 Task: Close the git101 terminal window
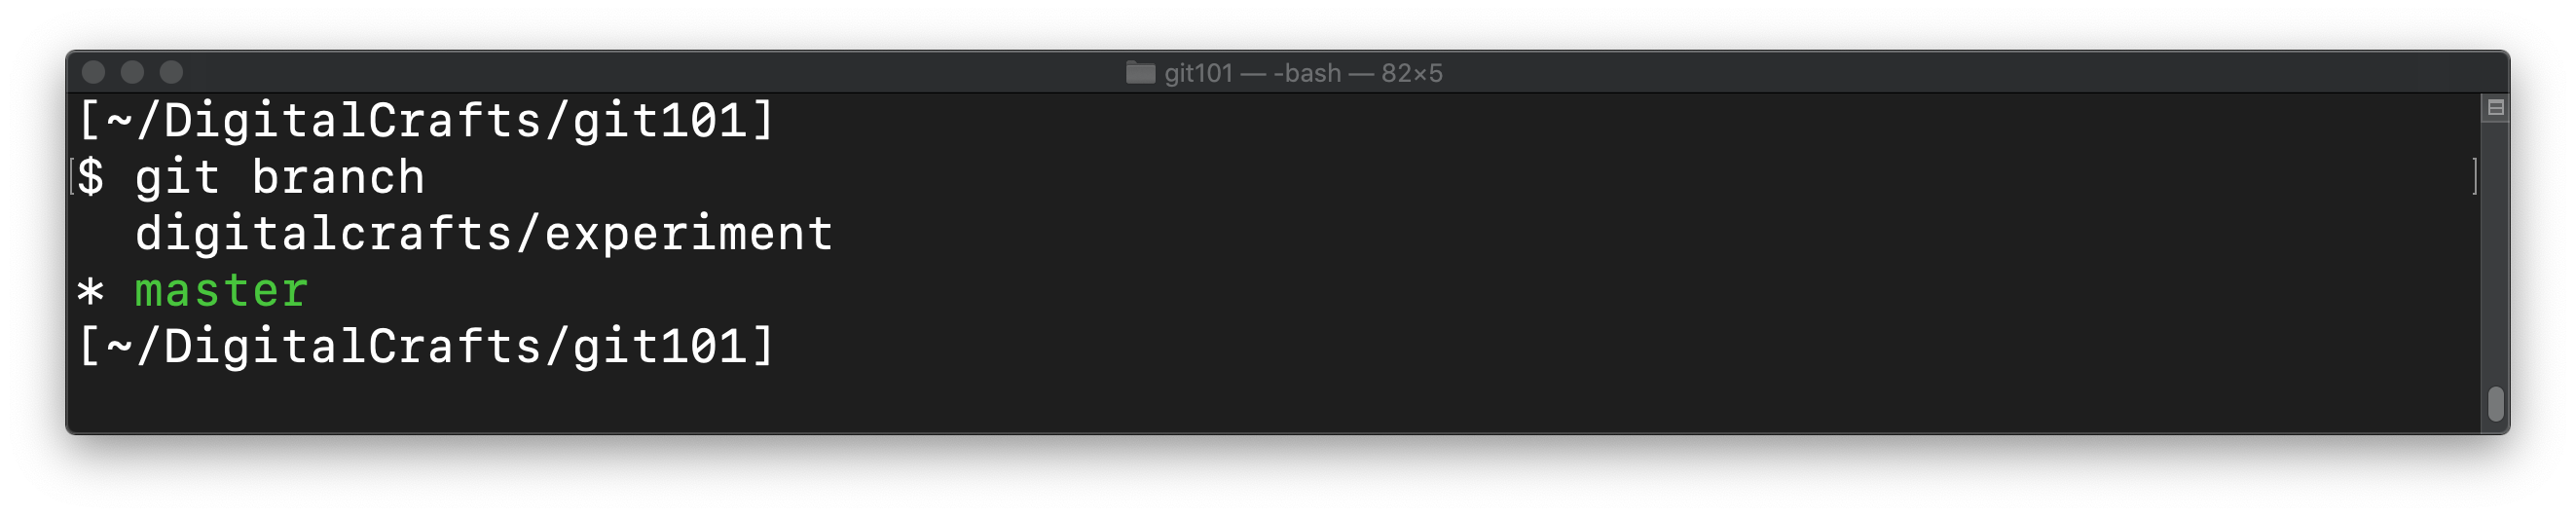pyautogui.click(x=94, y=72)
